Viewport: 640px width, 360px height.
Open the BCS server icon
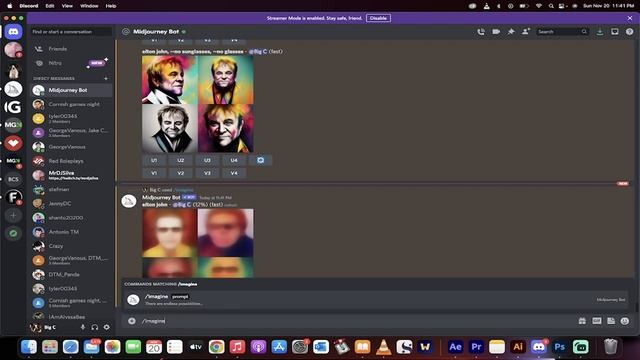pyautogui.click(x=13, y=179)
